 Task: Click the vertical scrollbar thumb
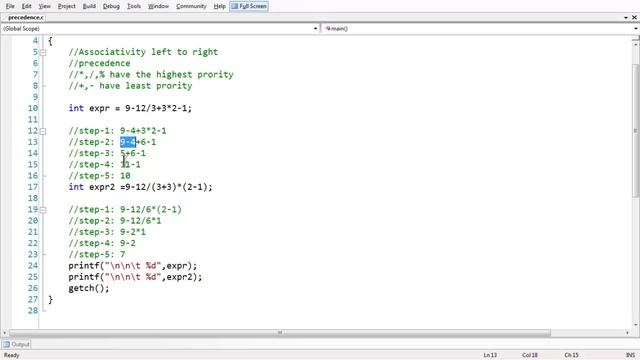click(x=635, y=131)
